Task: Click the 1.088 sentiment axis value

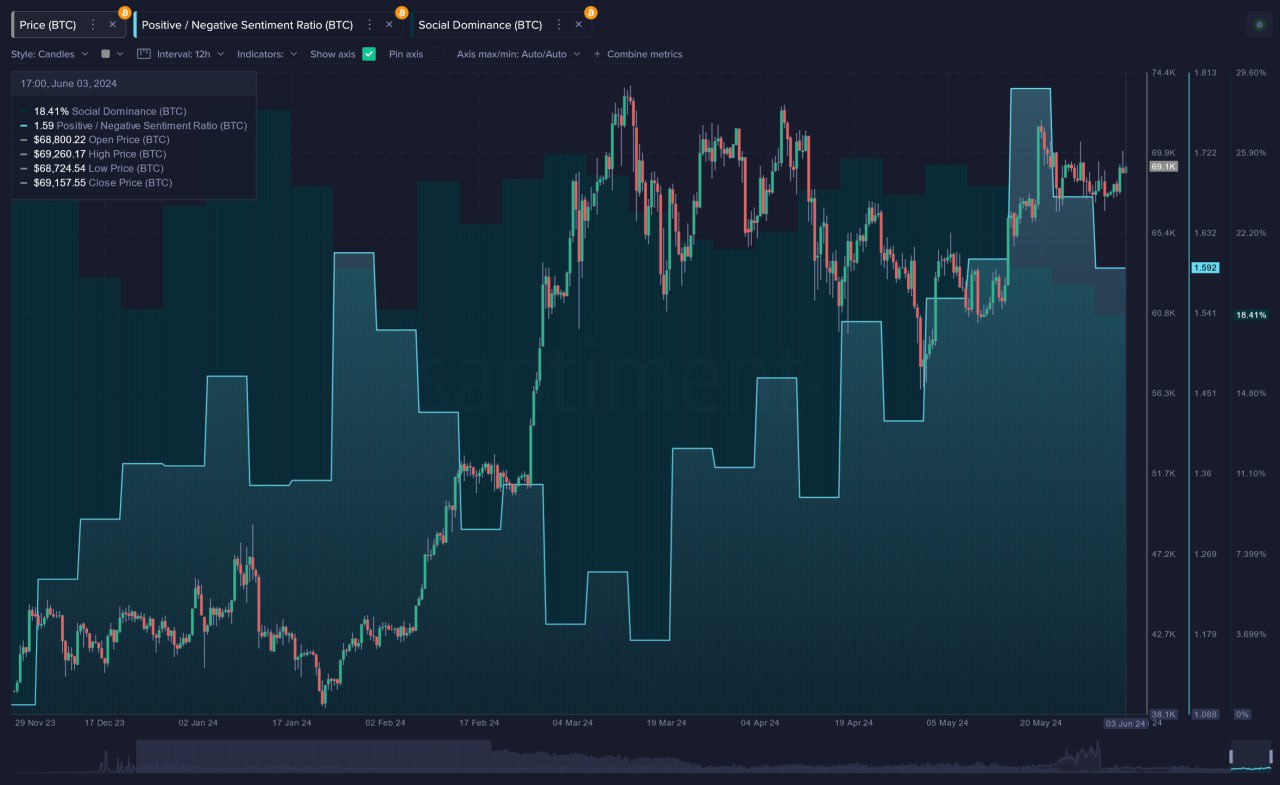Action: tap(1205, 714)
